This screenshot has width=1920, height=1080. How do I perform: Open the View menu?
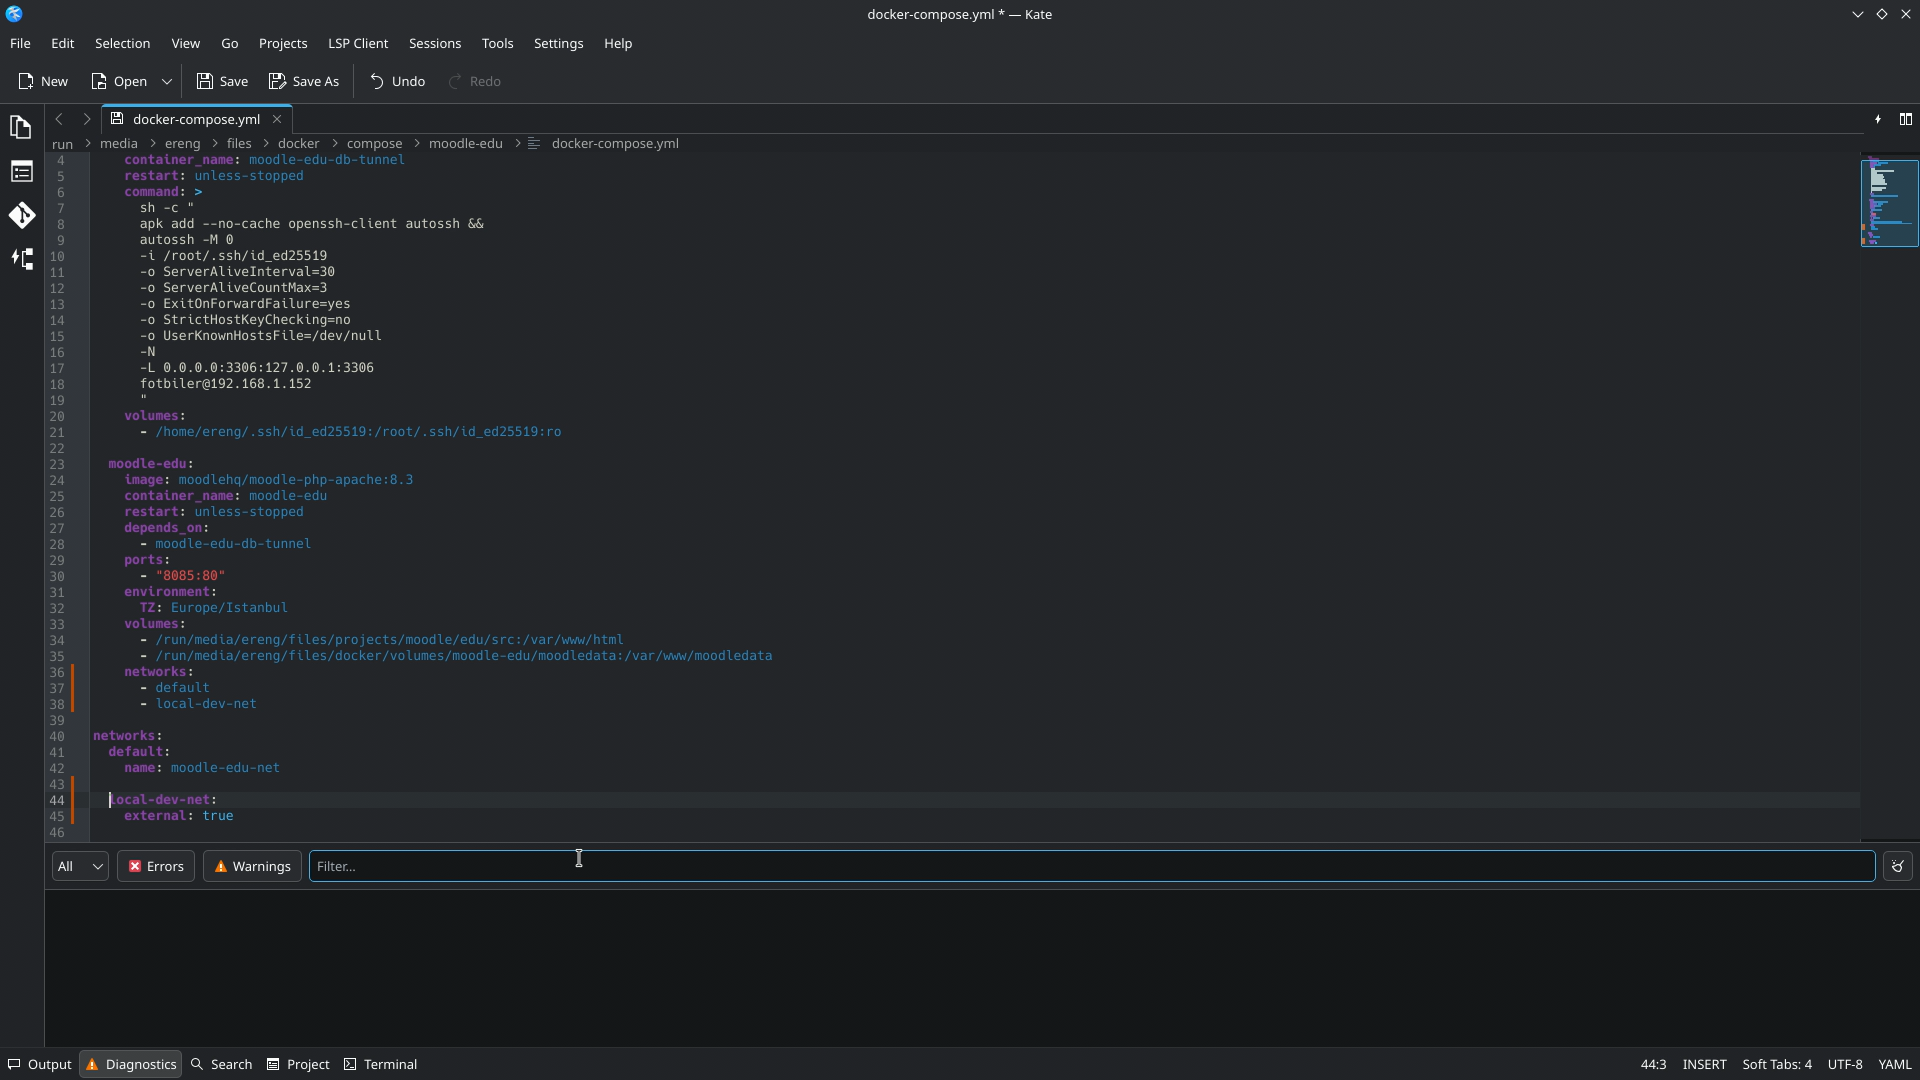pos(185,43)
